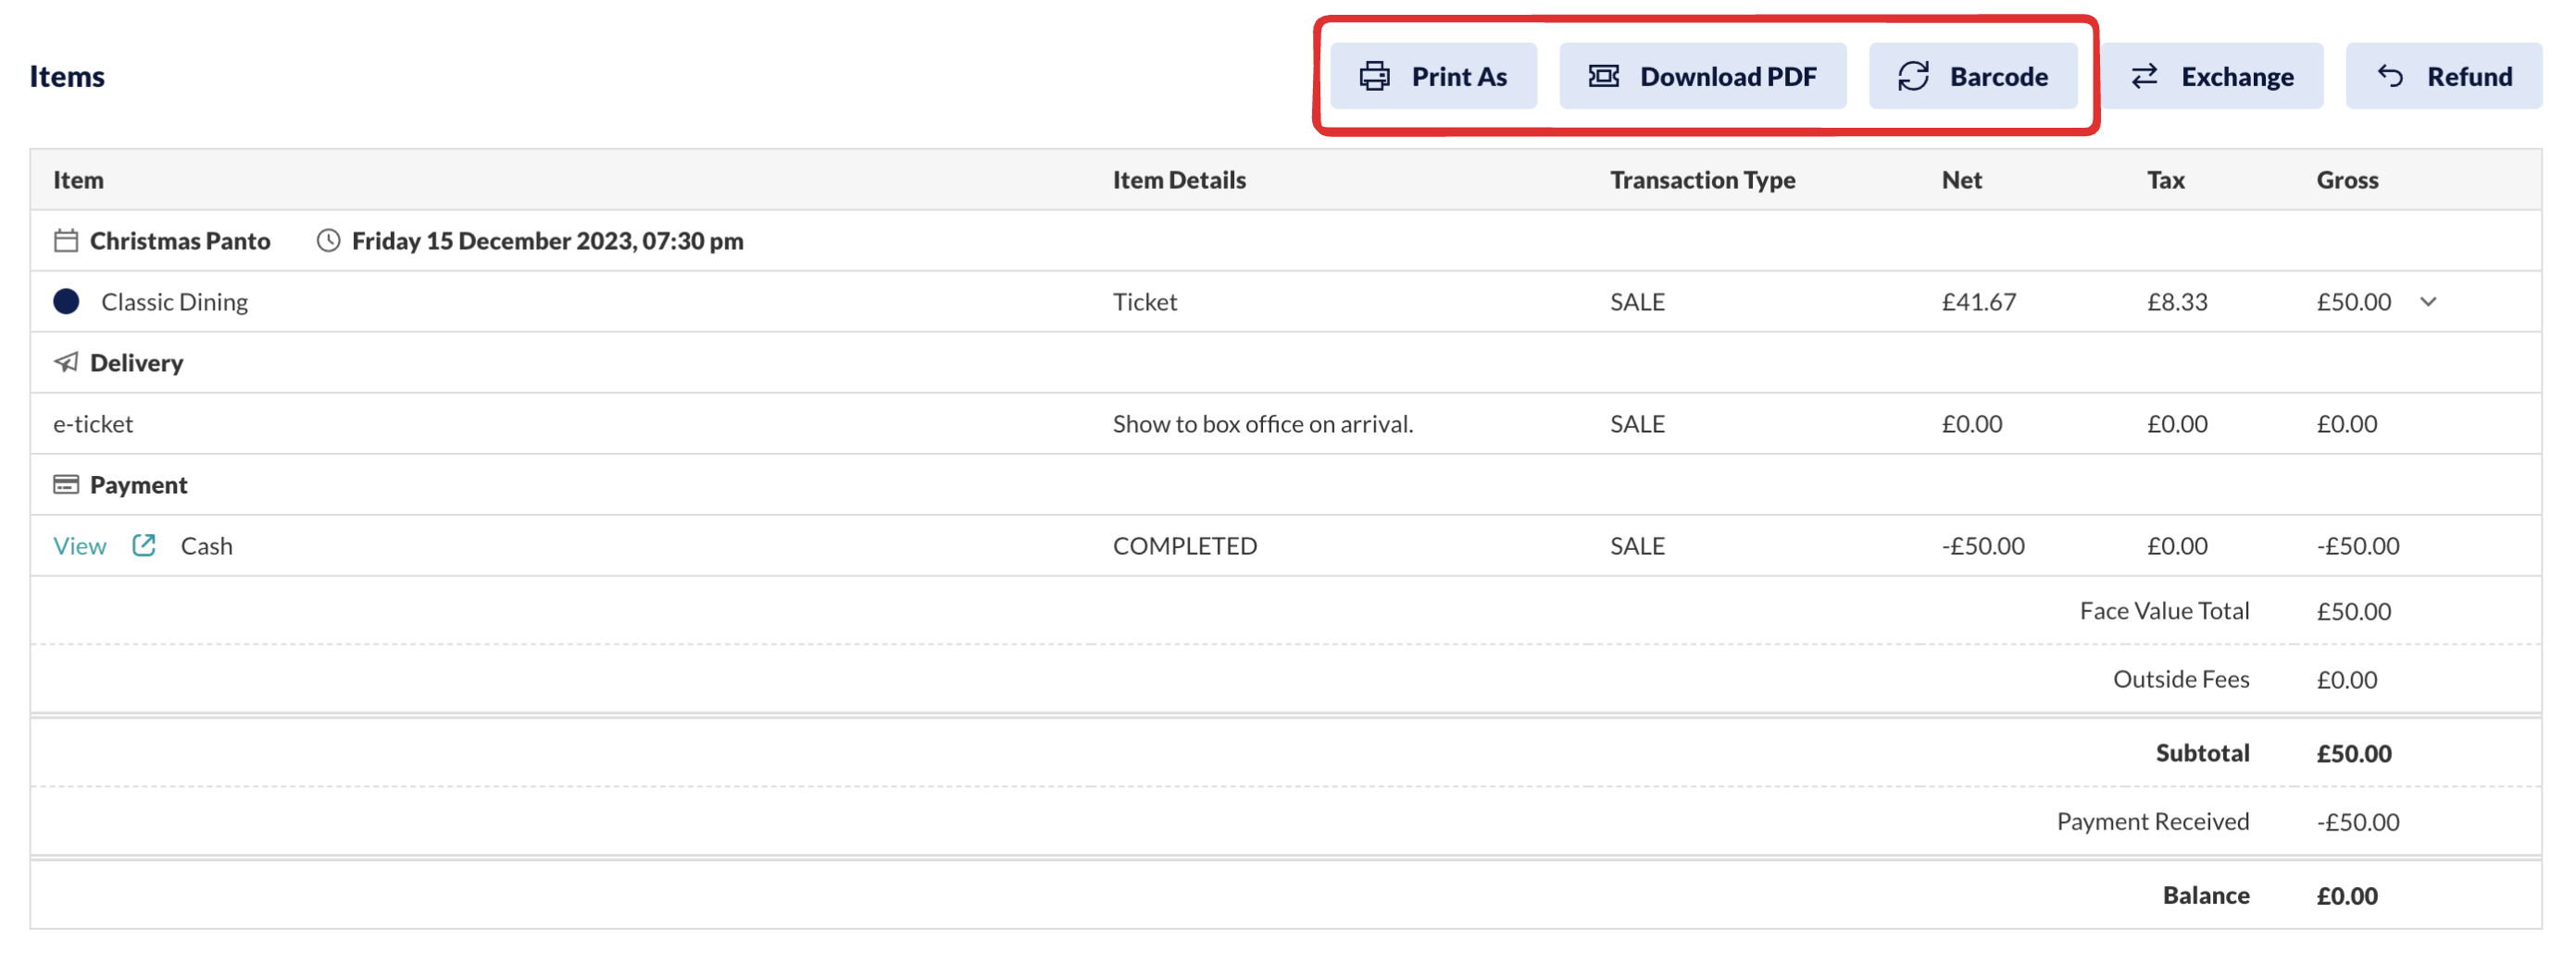Click the Subtotal amount £50.00
This screenshot has height=963, width=2576.
(x=2354, y=754)
